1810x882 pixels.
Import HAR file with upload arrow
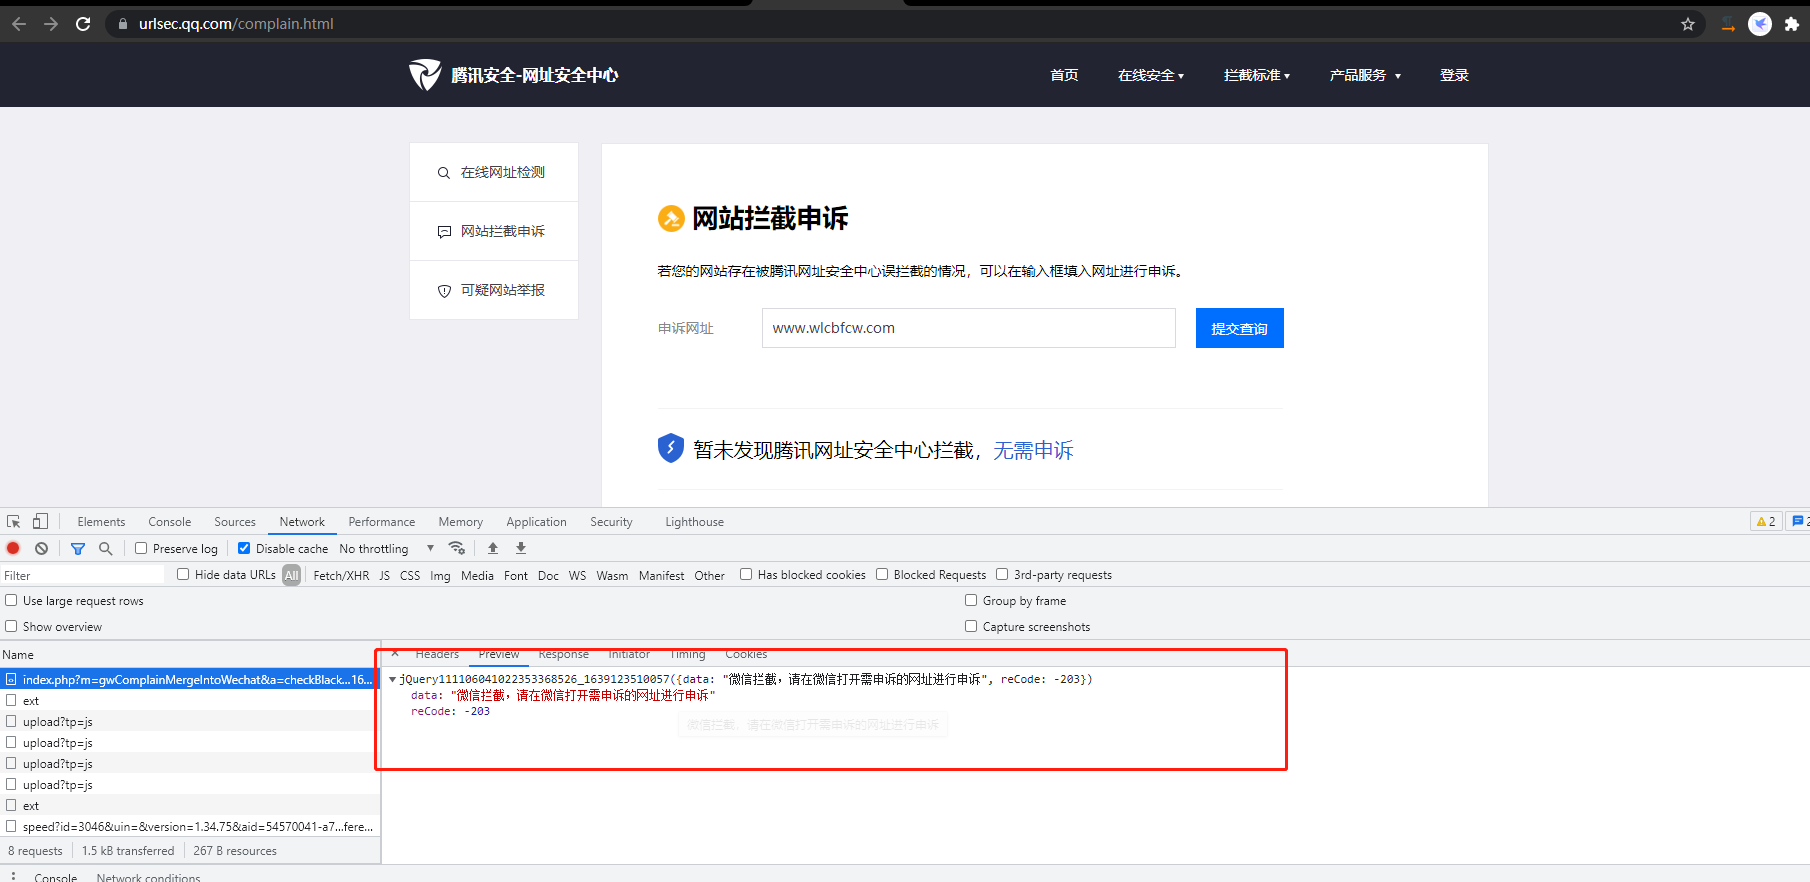[x=493, y=548]
